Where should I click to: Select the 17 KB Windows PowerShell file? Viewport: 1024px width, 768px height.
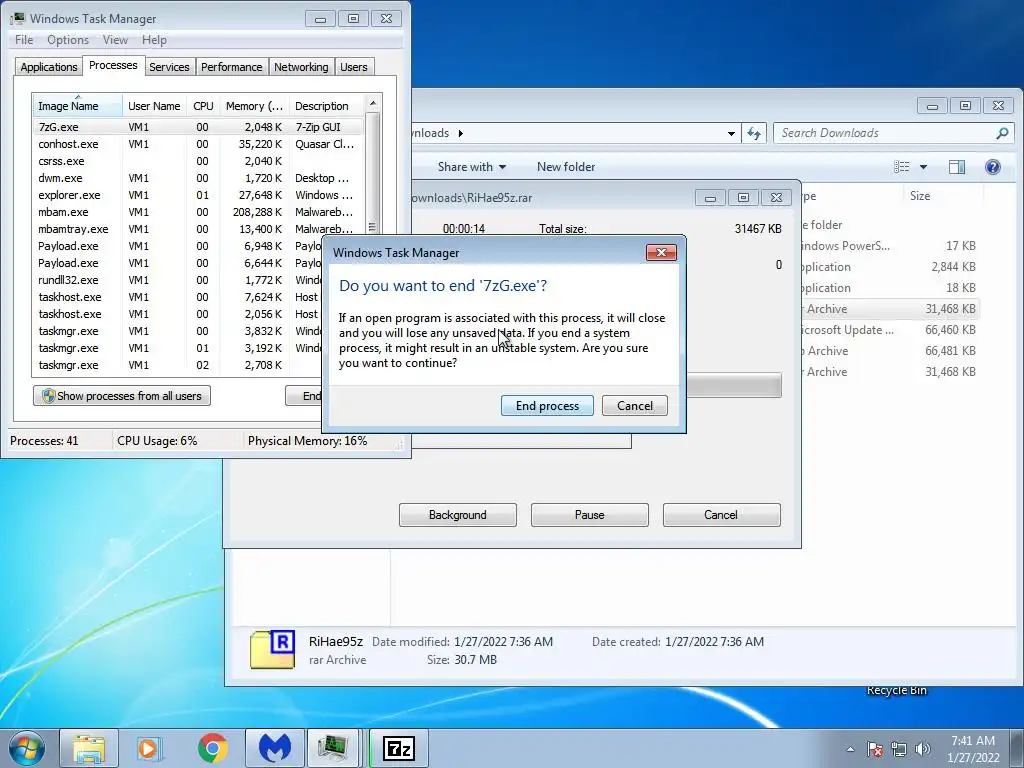click(x=891, y=246)
